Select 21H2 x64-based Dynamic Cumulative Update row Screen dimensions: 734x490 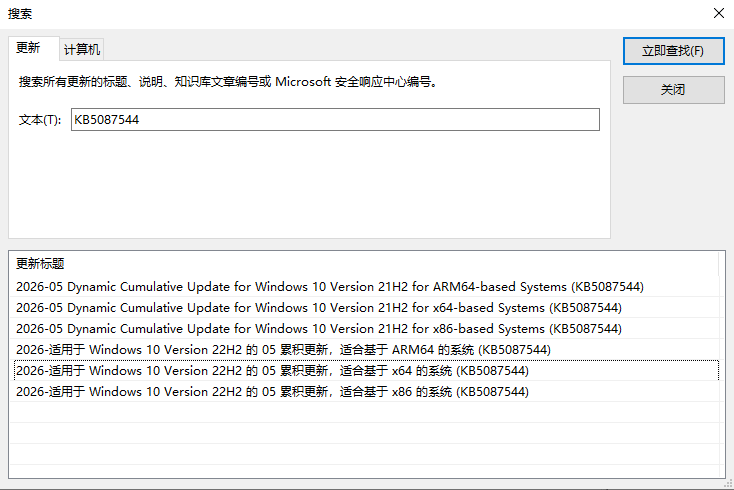tap(364, 307)
